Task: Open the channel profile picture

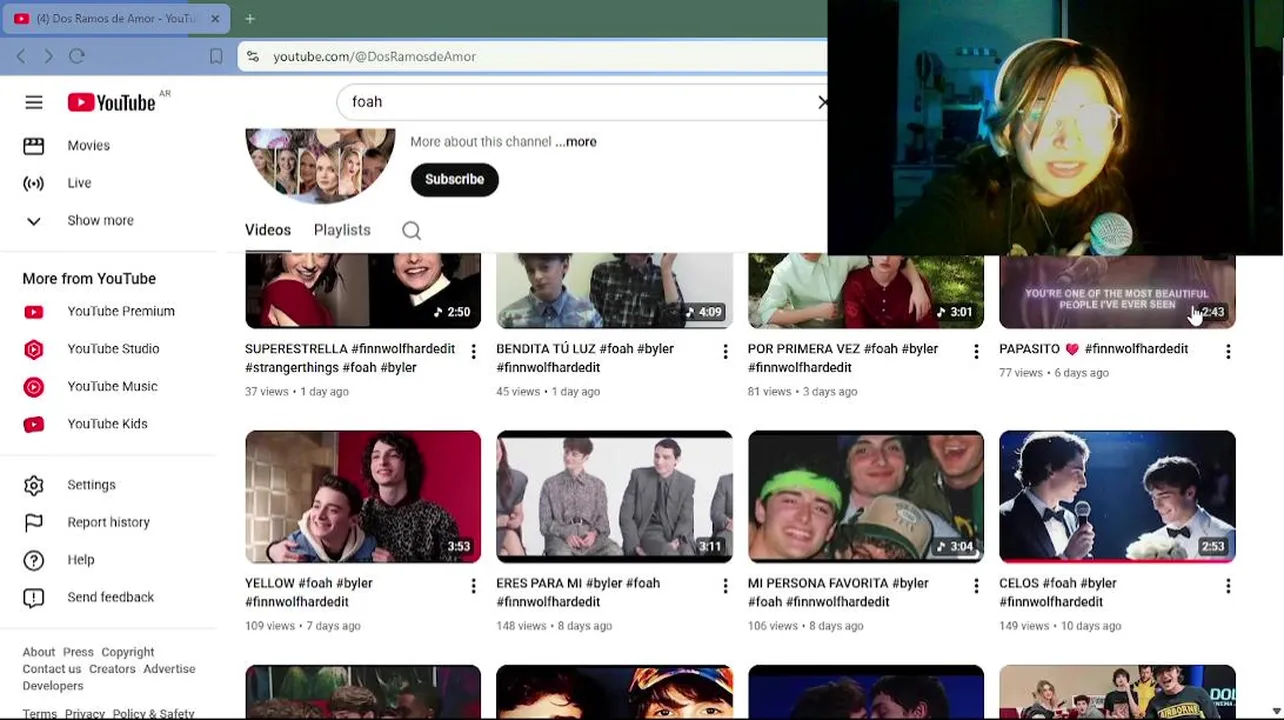Action: click(320, 164)
